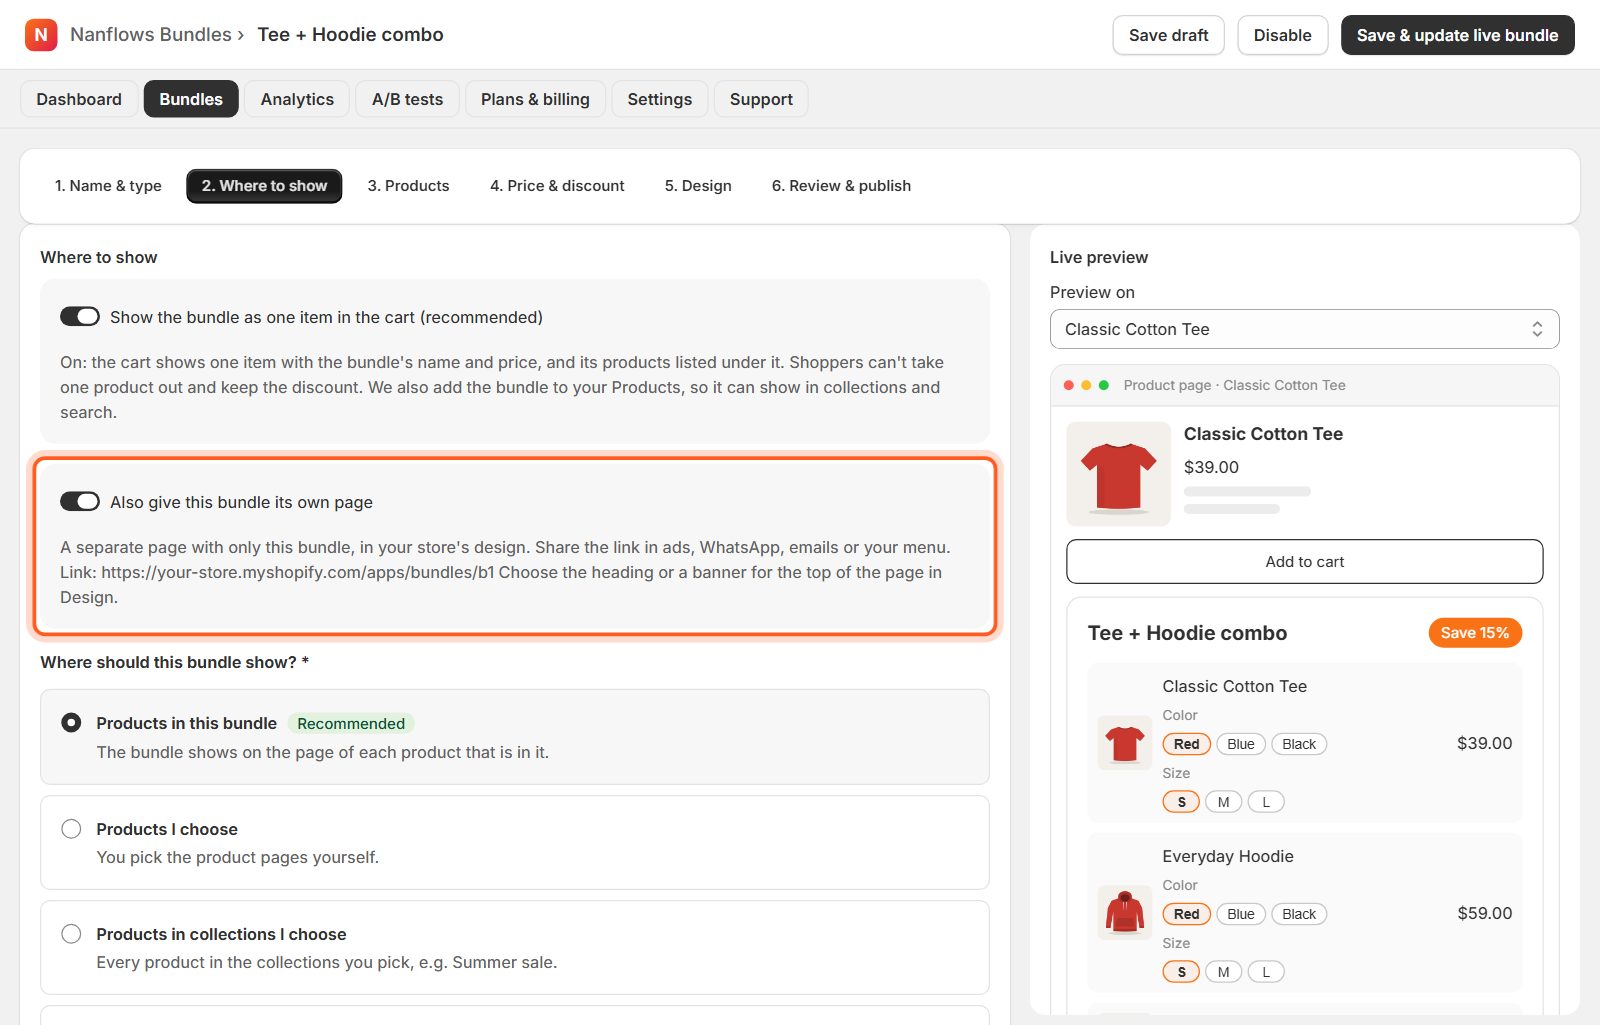Click the red hoodie thumbnail in bundle
Screen dimensions: 1600x1025
point(1124,913)
